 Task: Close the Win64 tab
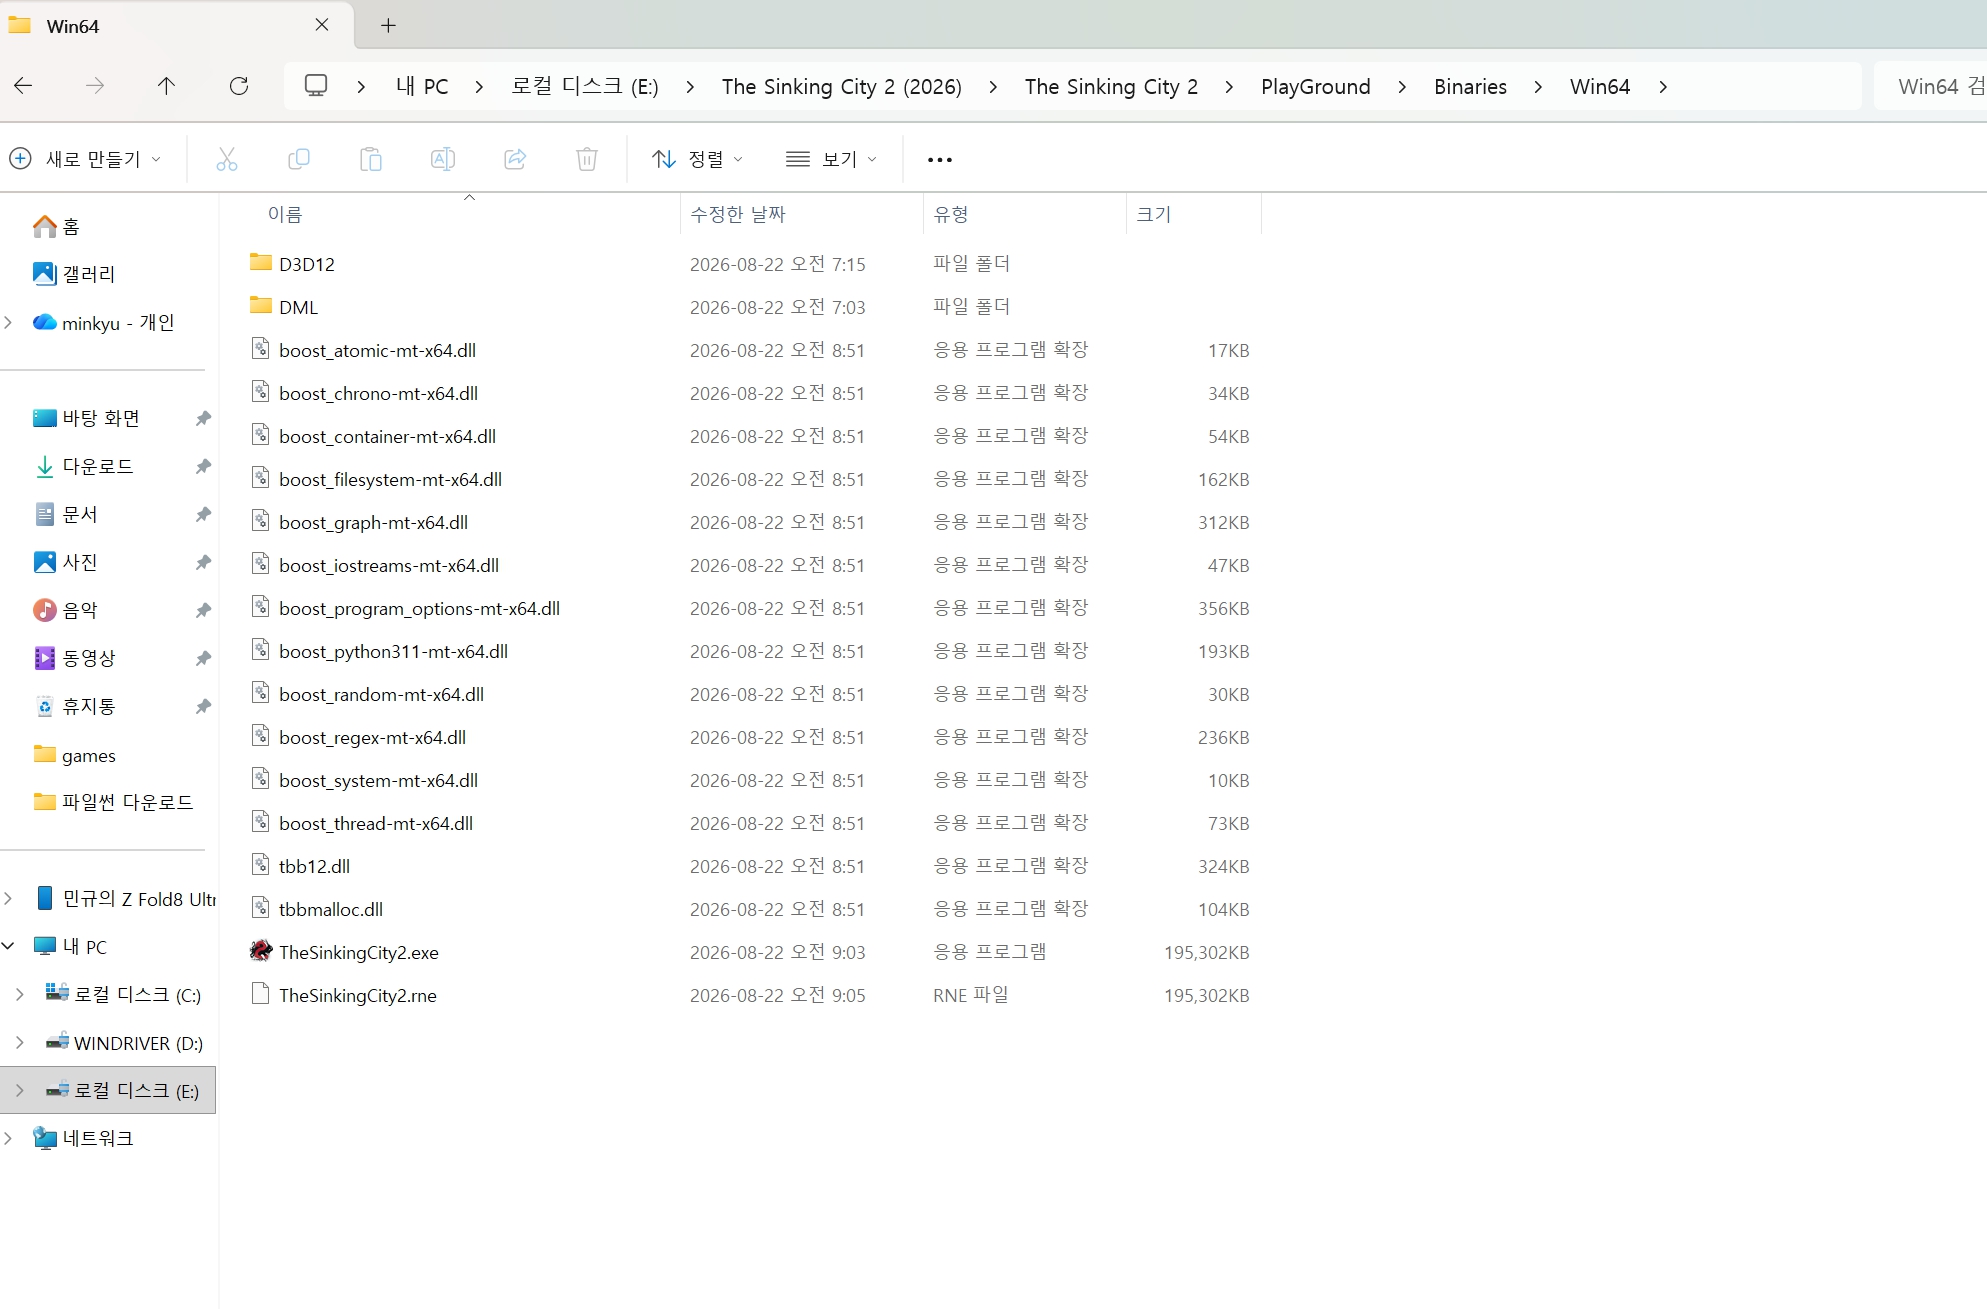click(322, 25)
